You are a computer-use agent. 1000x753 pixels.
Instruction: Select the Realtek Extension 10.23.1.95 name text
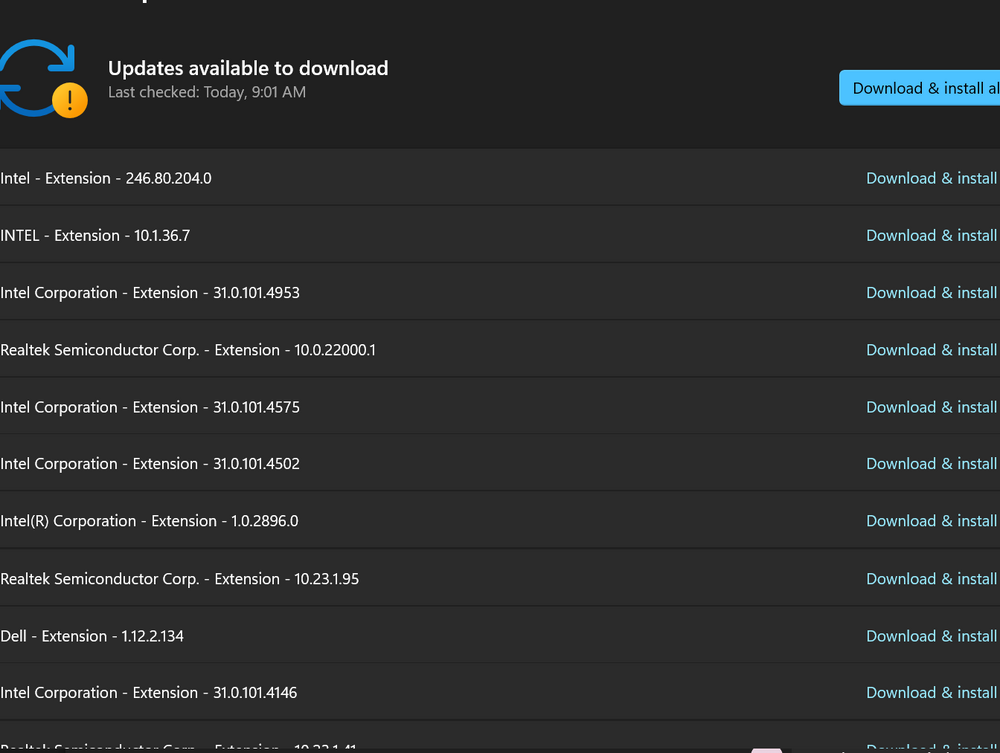coord(179,579)
